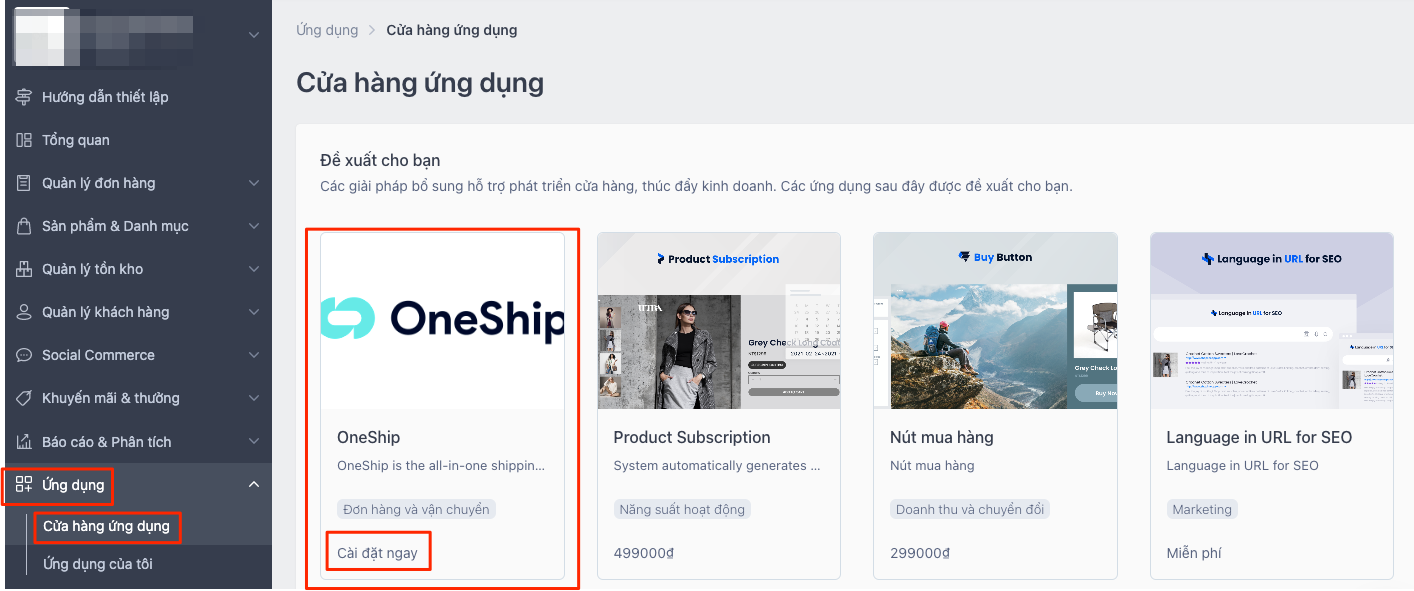Click Cài đặt ngay on OneShip card
This screenshot has width=1414, height=591.
click(377, 553)
